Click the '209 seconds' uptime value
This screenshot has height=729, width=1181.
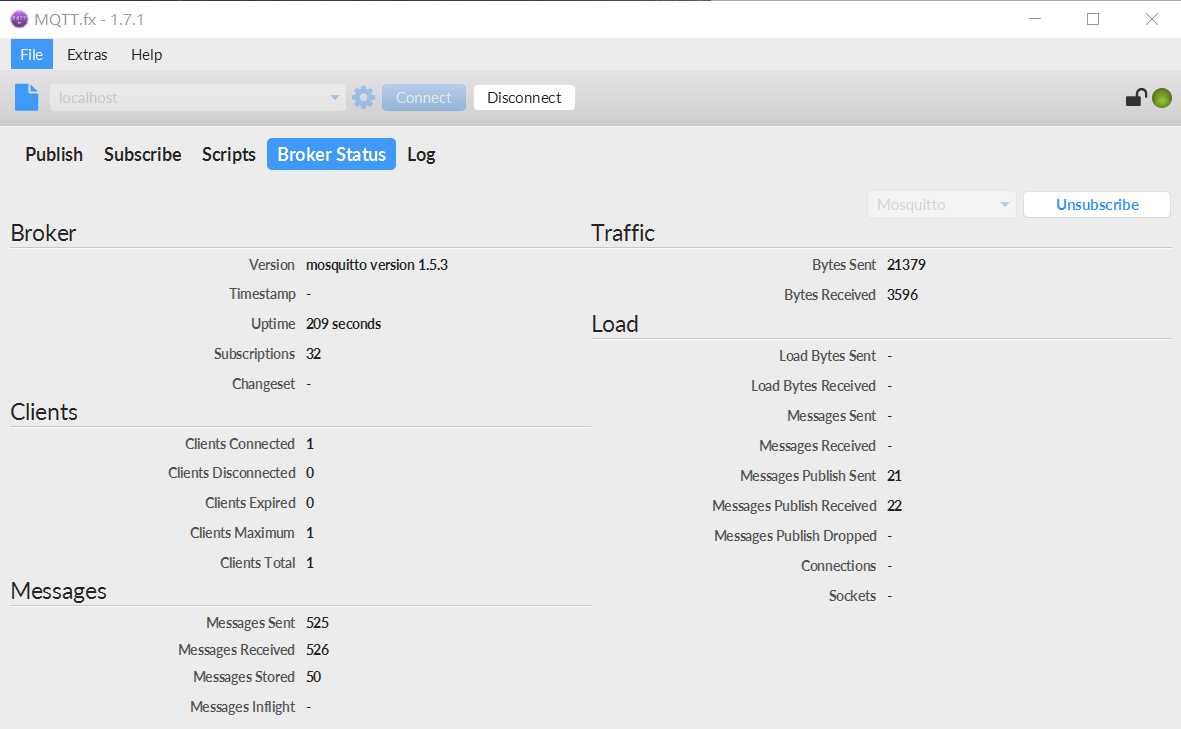pos(343,324)
